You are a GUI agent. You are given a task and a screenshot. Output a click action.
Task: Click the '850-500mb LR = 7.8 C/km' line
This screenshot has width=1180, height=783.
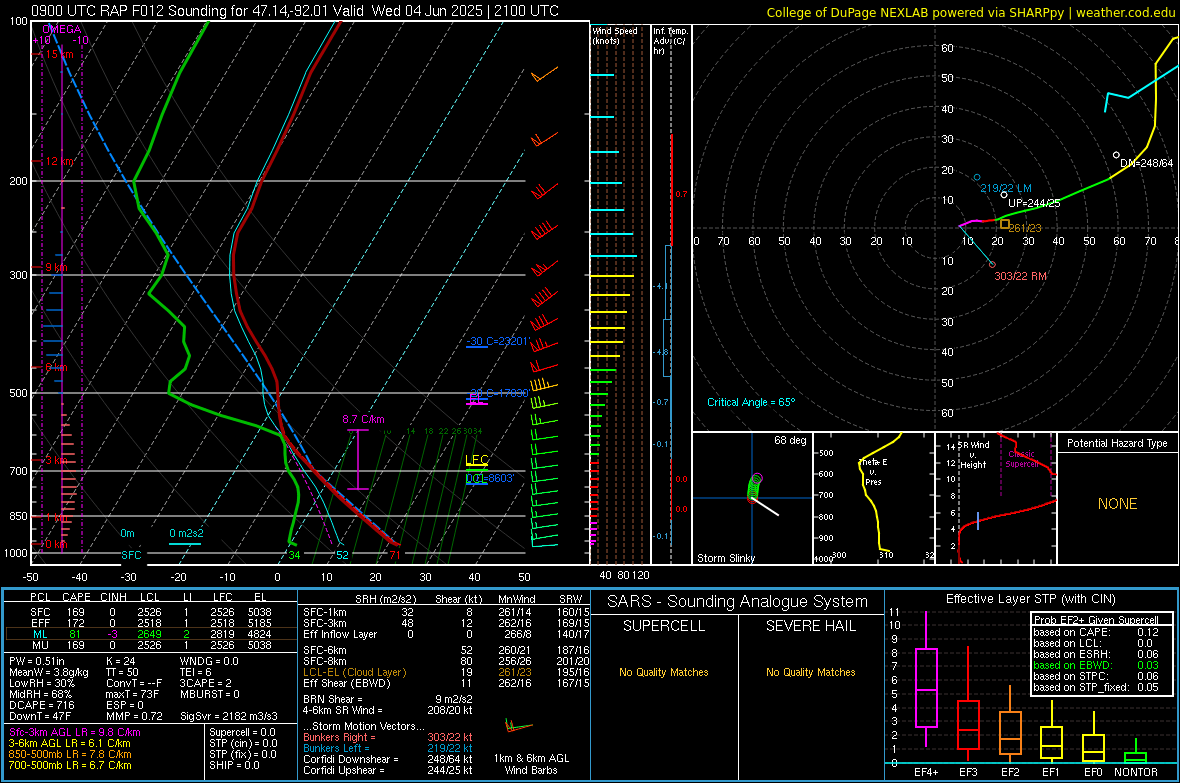pyautogui.click(x=70, y=754)
